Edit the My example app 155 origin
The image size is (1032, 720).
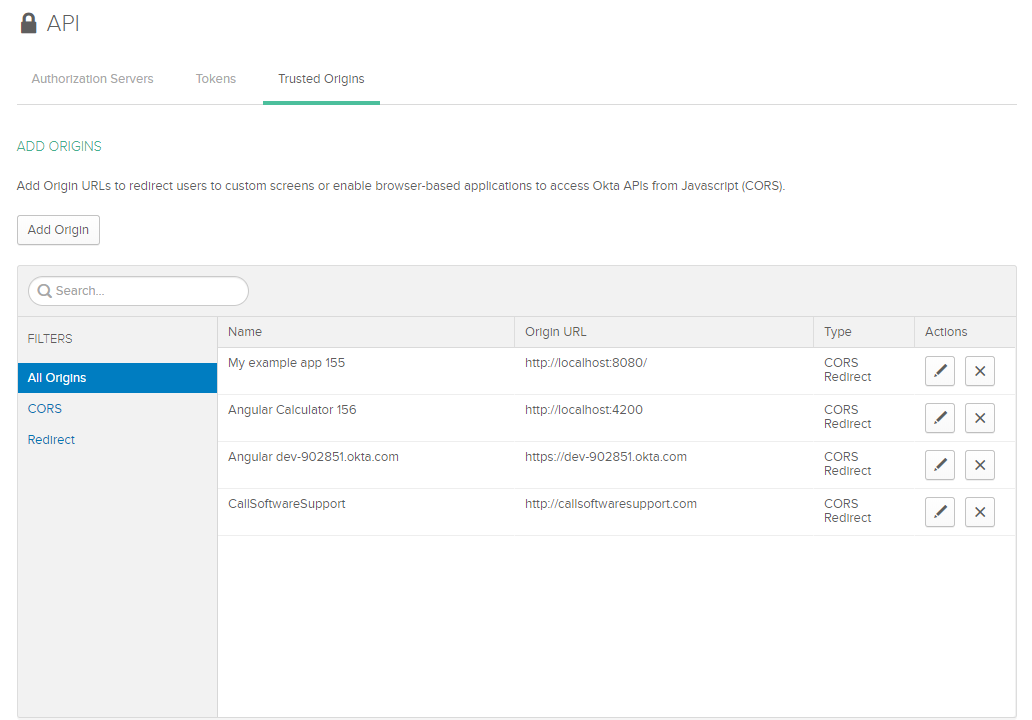[x=939, y=371]
